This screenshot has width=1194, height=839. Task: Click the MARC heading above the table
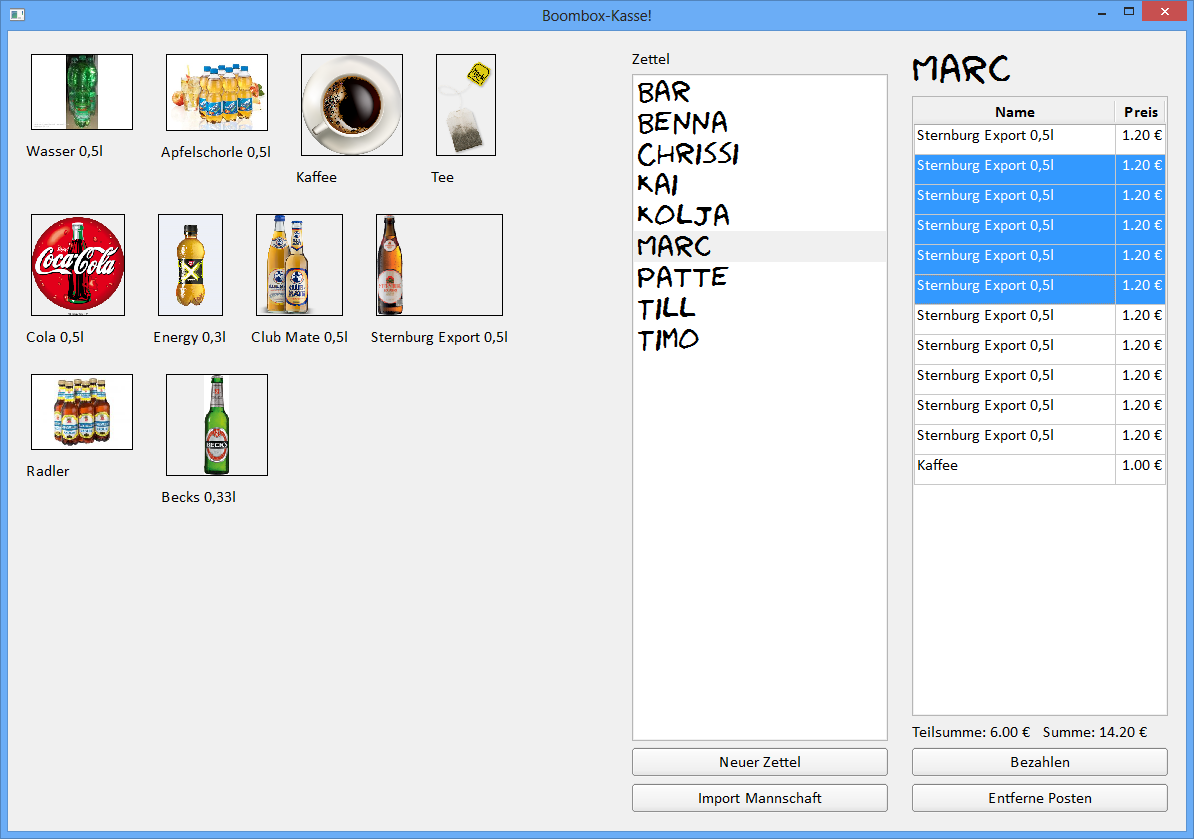(x=961, y=69)
